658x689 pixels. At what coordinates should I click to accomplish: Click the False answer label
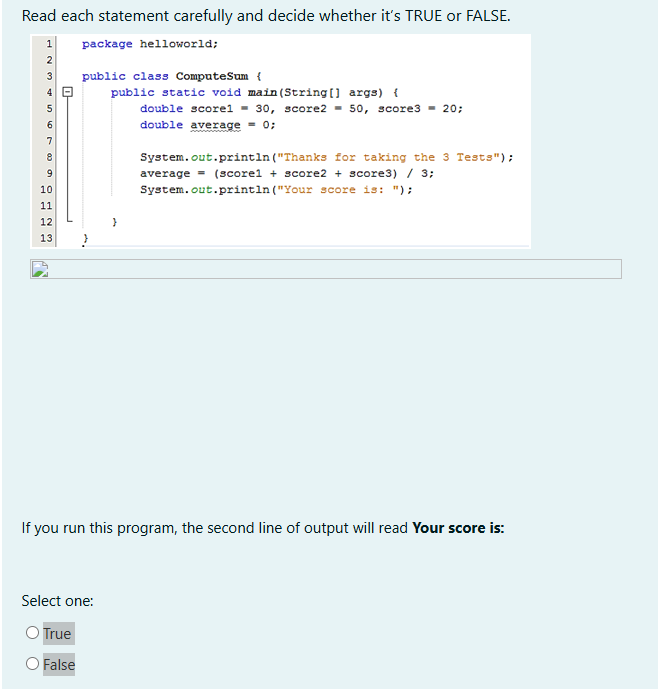click(x=59, y=664)
